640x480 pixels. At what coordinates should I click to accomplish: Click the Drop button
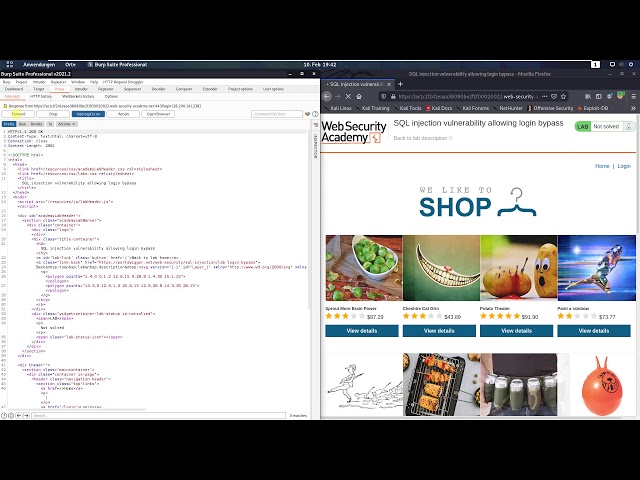coord(53,114)
